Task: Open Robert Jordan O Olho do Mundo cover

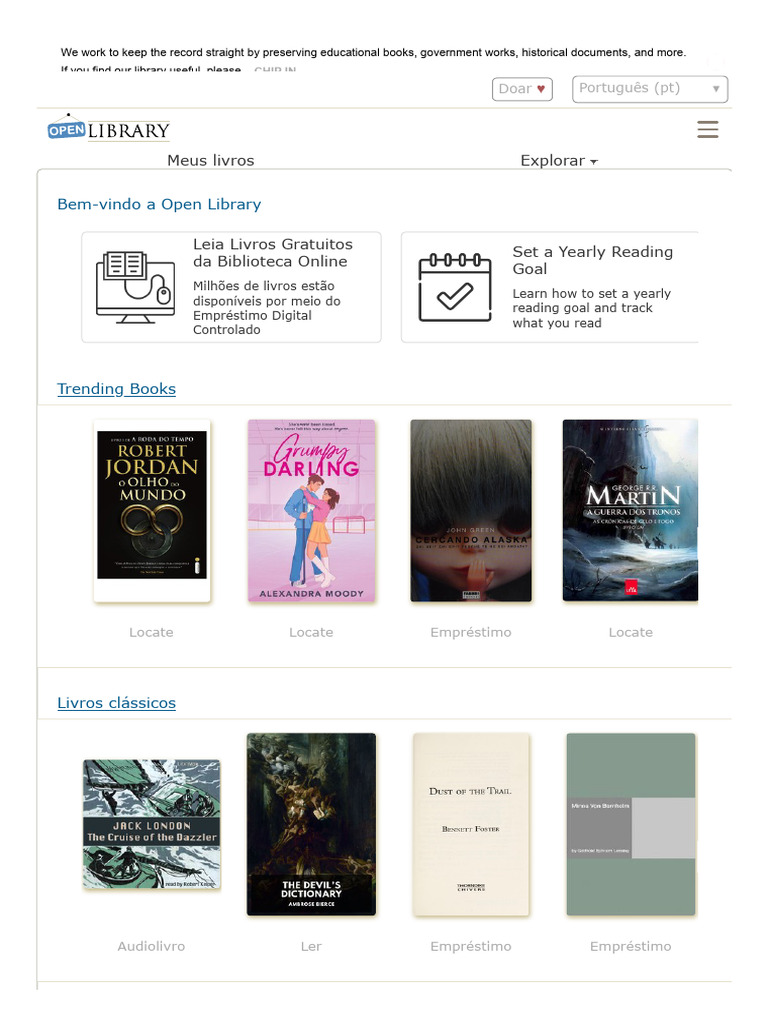Action: pyautogui.click(x=152, y=511)
